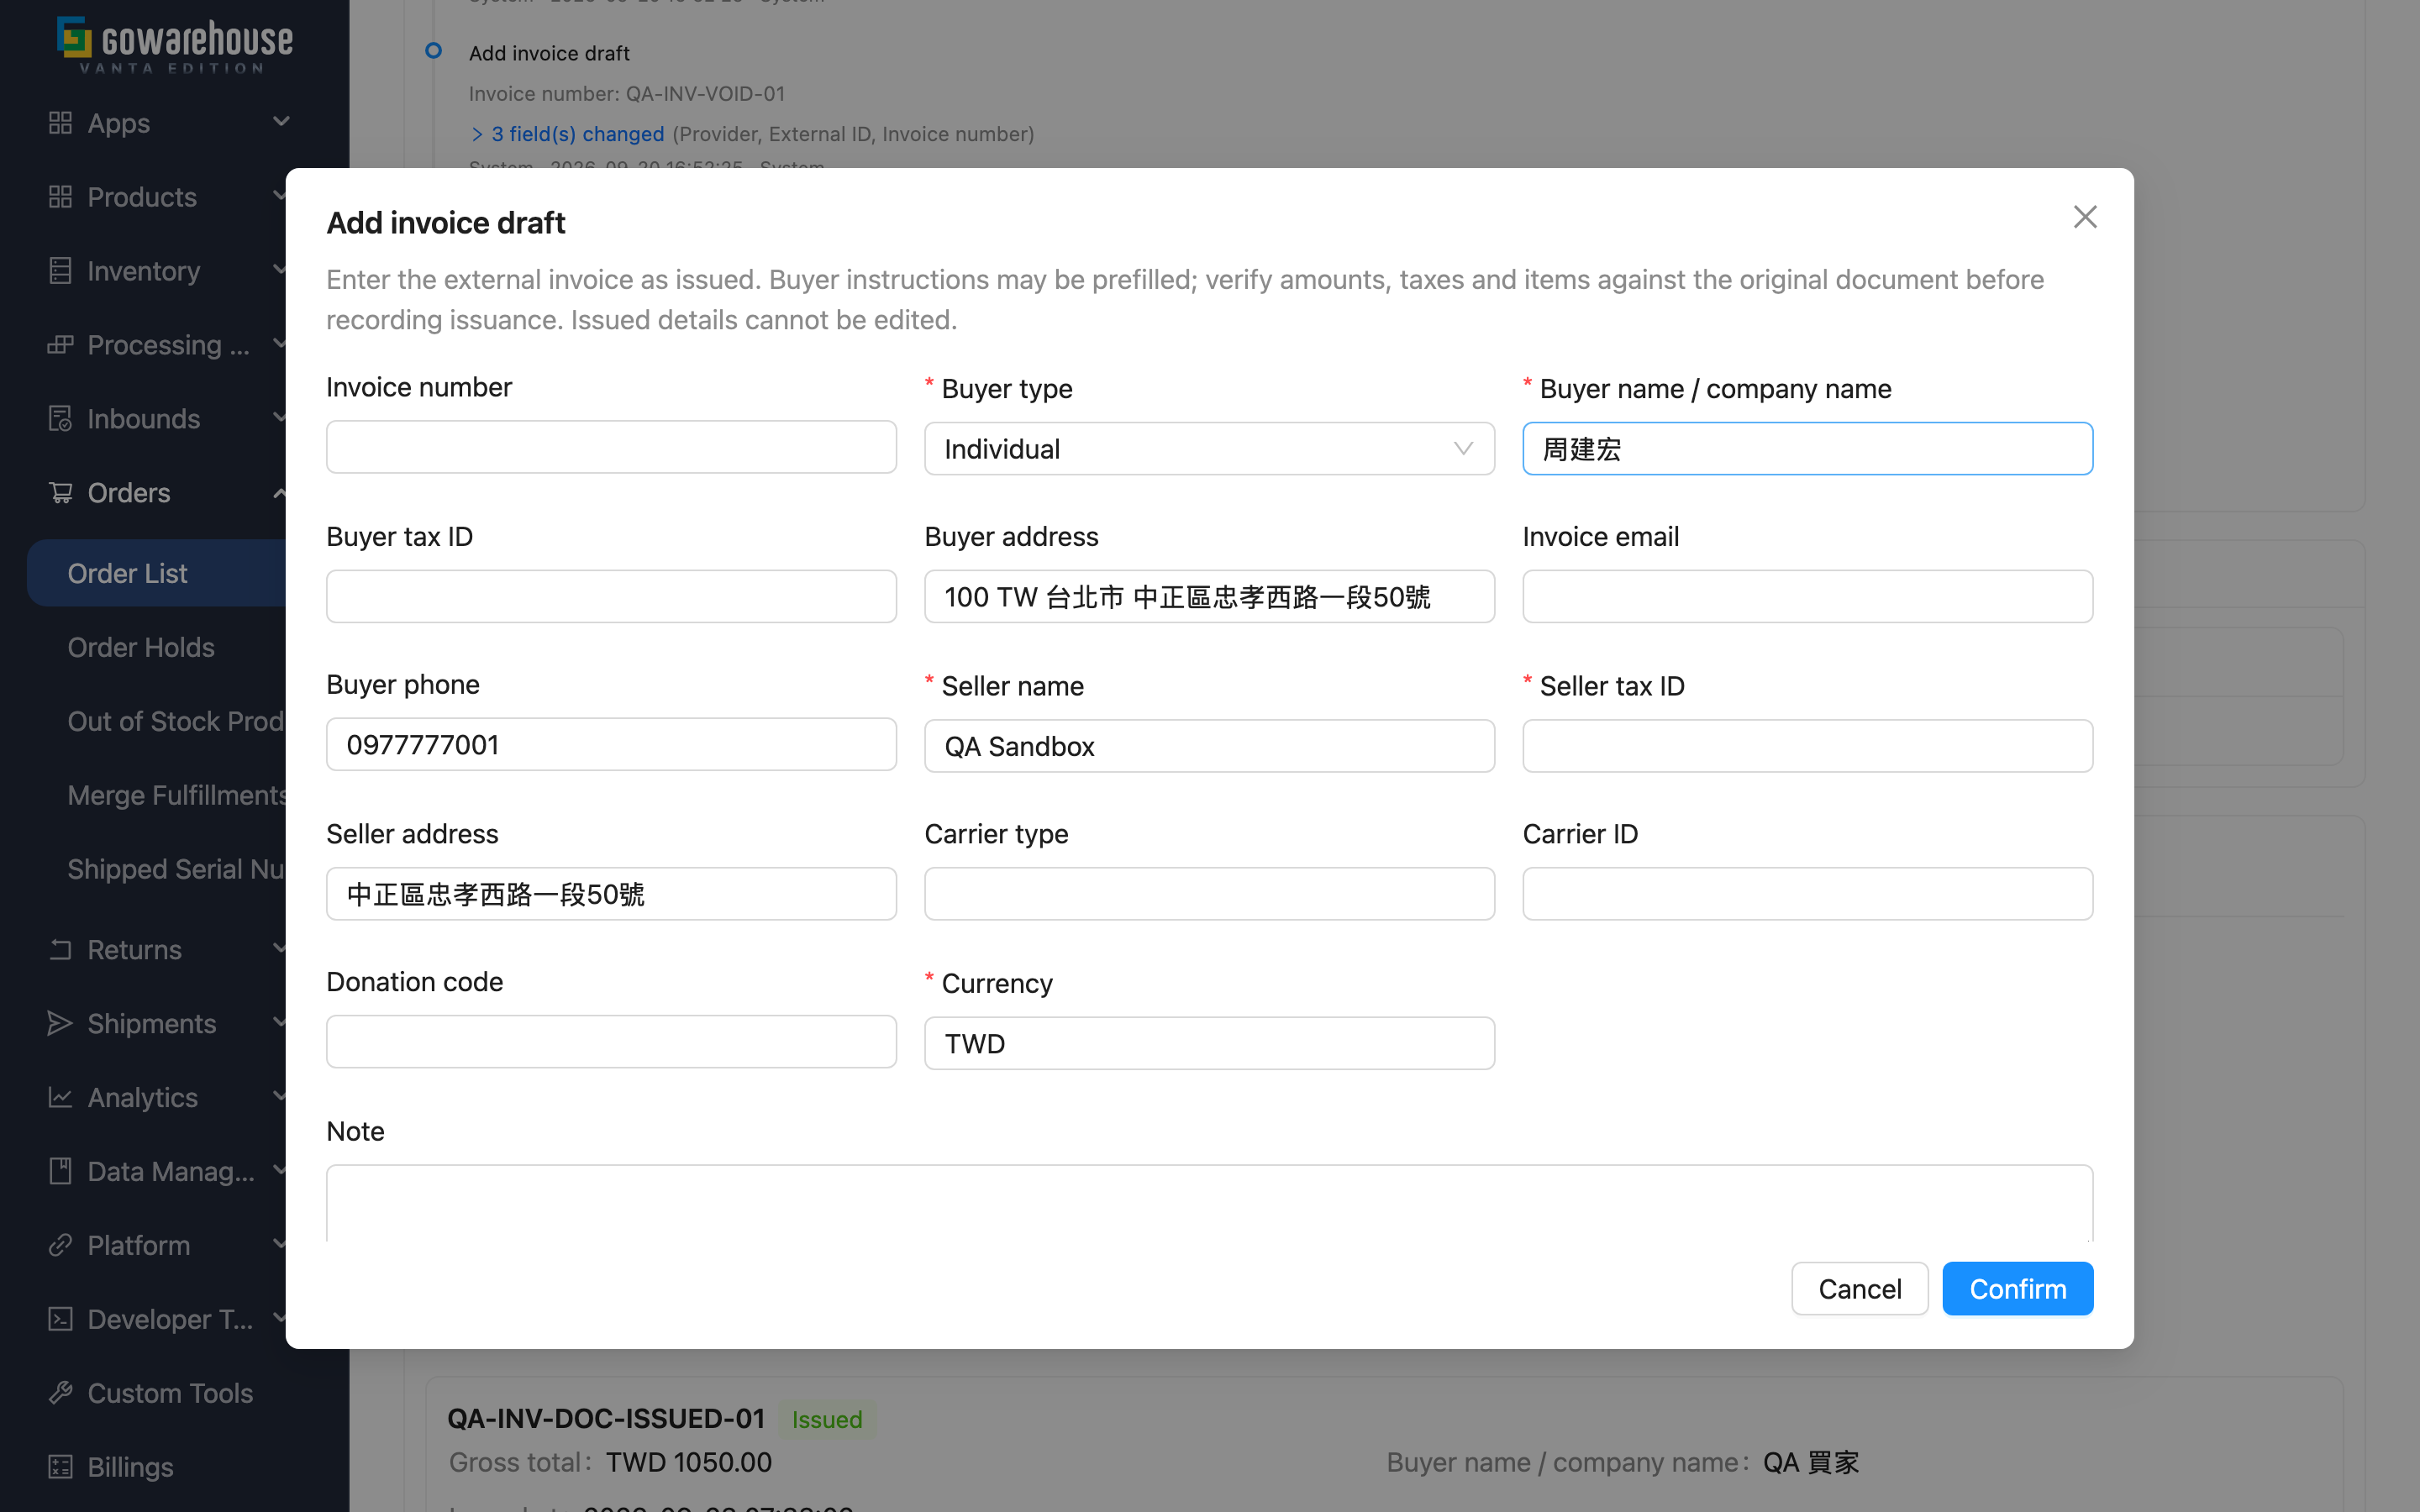The width and height of the screenshot is (2420, 1512).
Task: Click the Custom Tools wrench icon
Action: pos(60,1394)
